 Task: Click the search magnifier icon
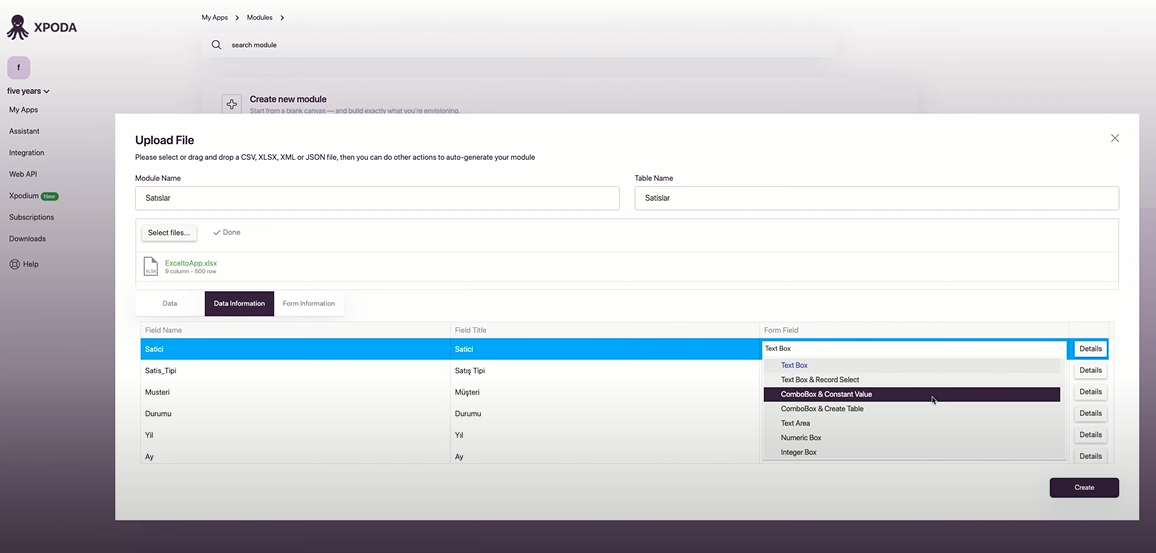pyautogui.click(x=216, y=45)
